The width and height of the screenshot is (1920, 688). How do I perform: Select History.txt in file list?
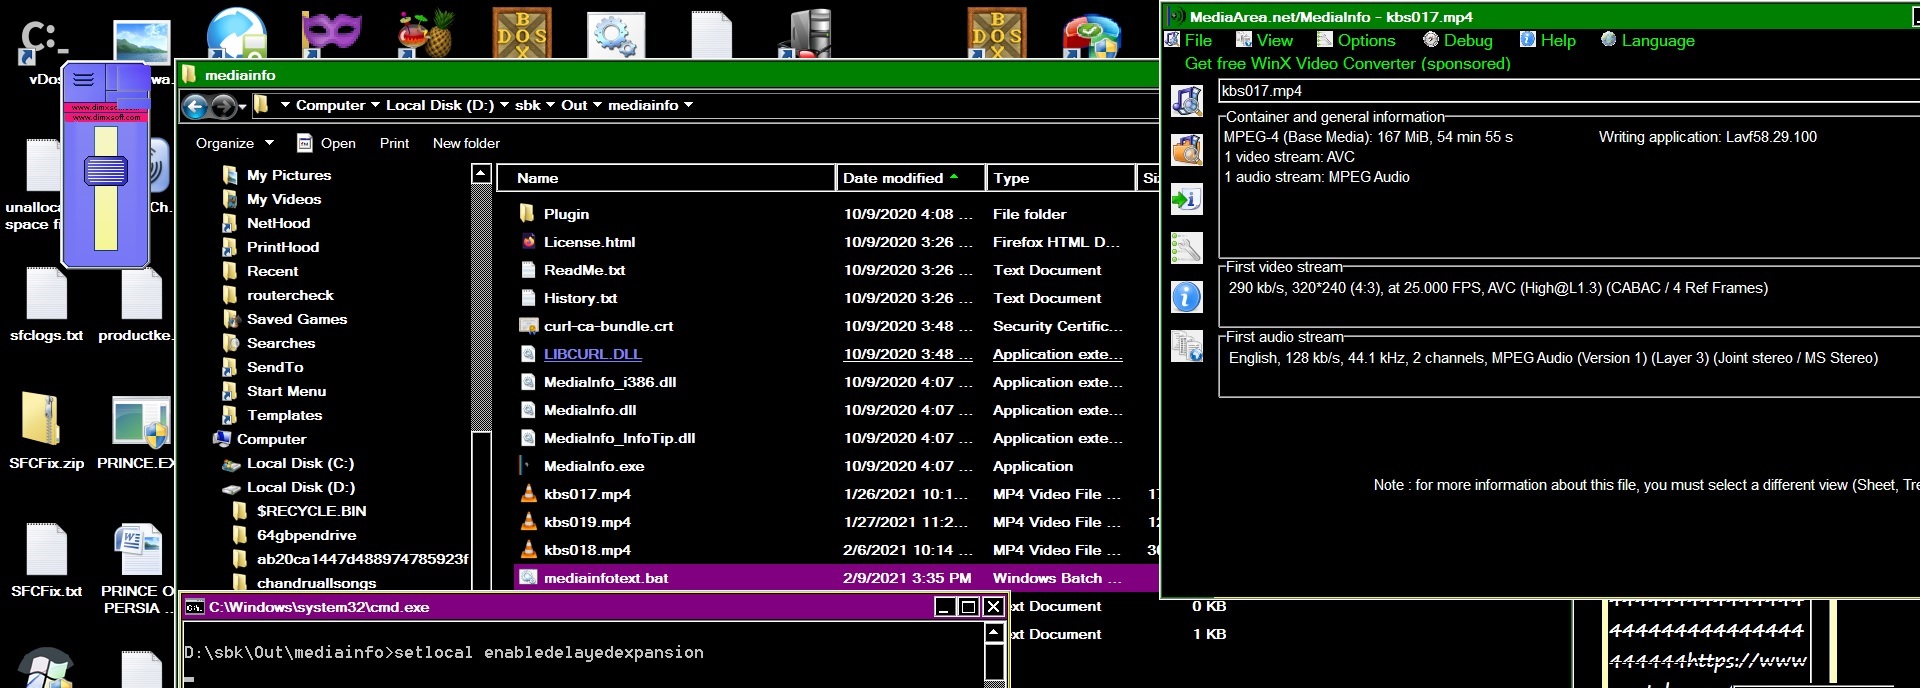(580, 298)
